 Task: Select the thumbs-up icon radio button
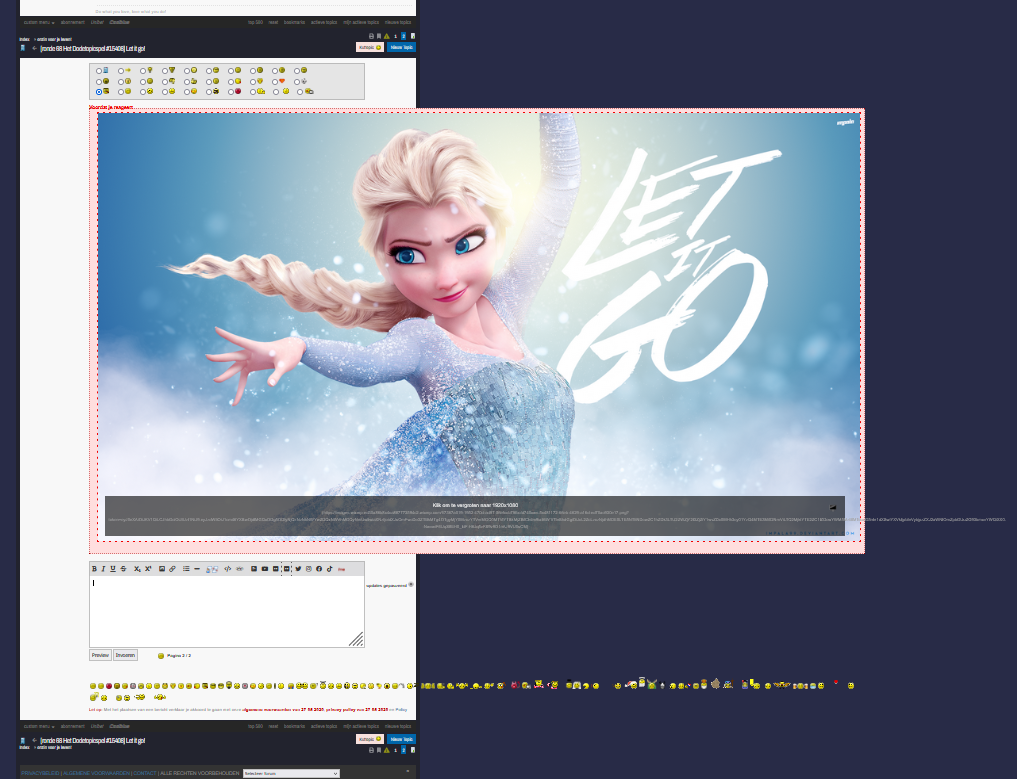(x=187, y=82)
